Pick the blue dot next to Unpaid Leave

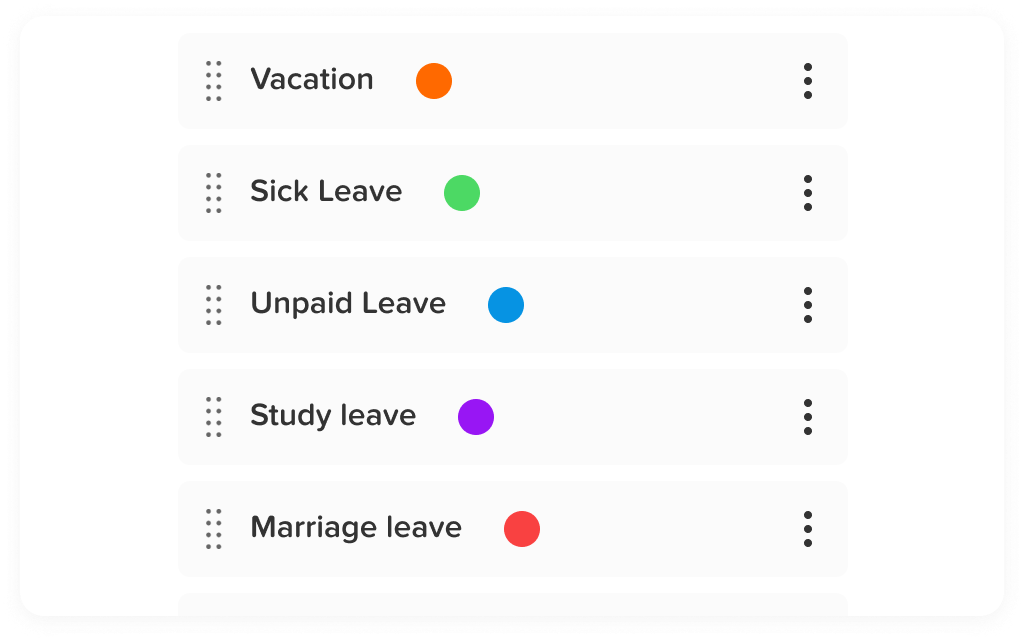click(x=506, y=305)
